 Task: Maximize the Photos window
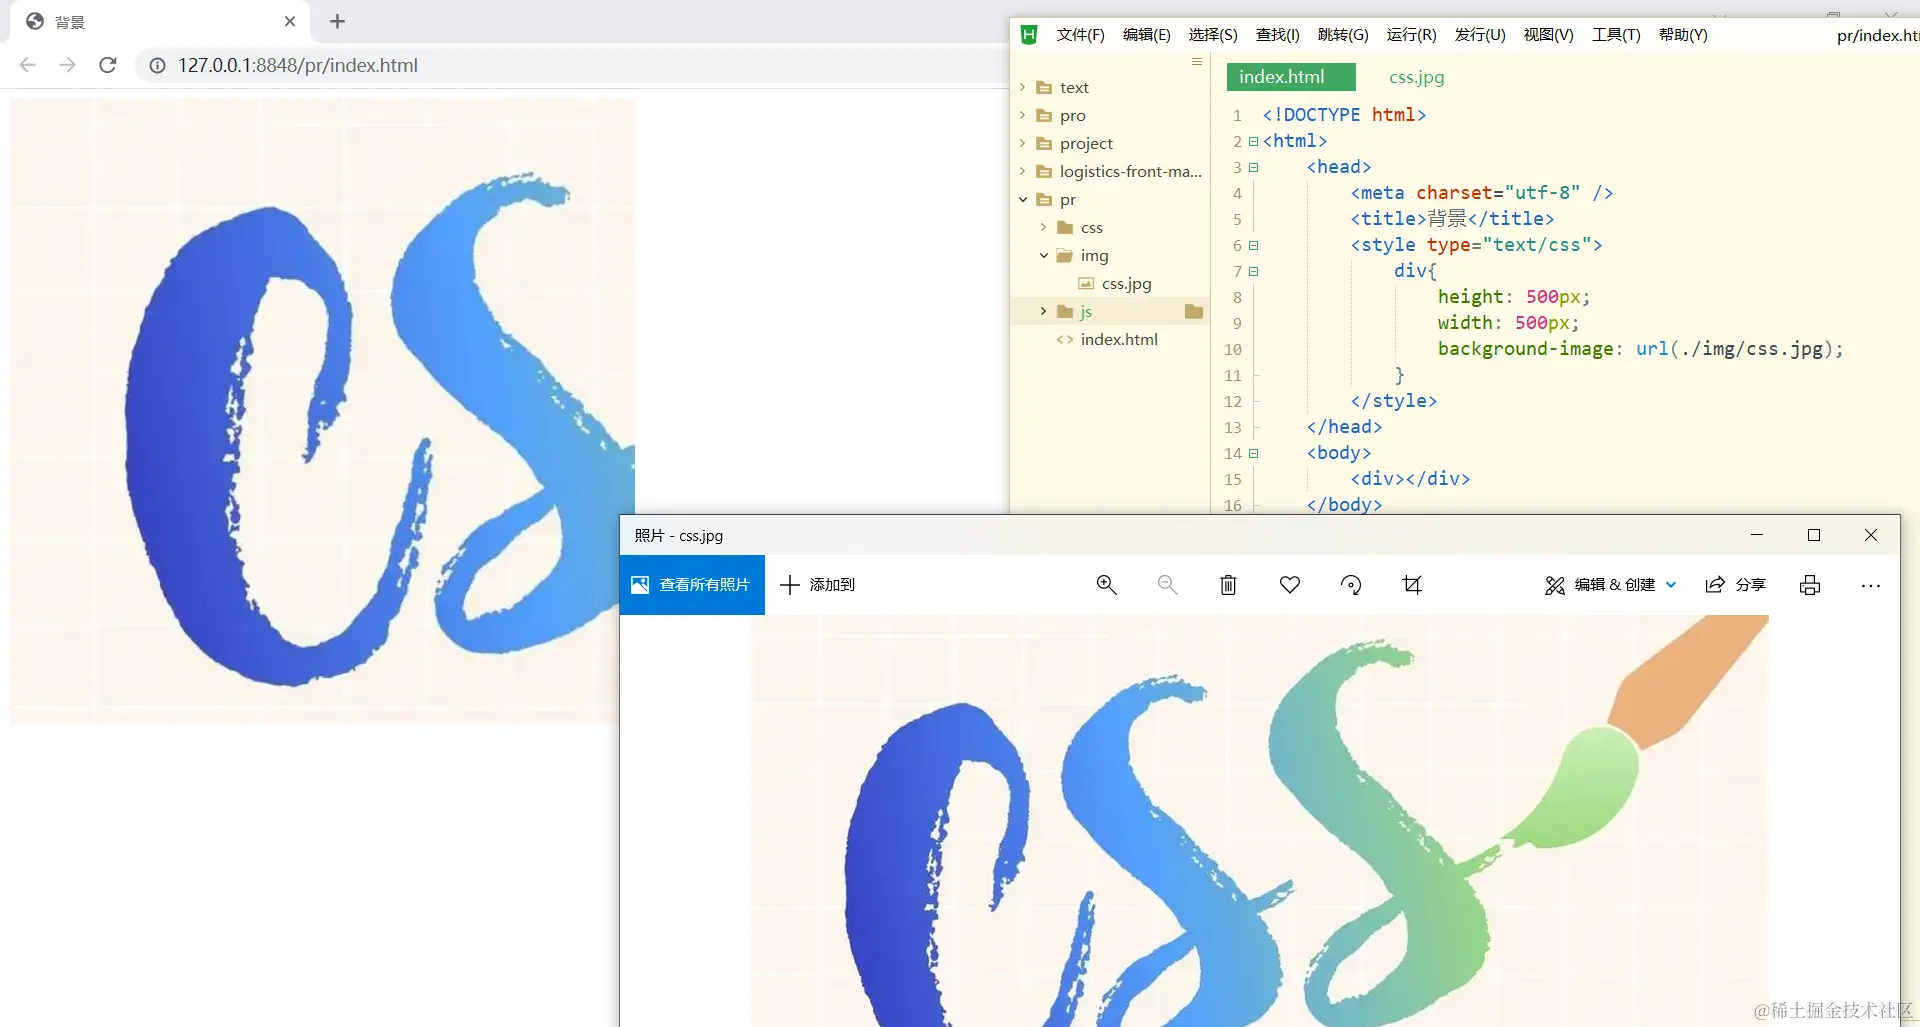click(x=1814, y=535)
